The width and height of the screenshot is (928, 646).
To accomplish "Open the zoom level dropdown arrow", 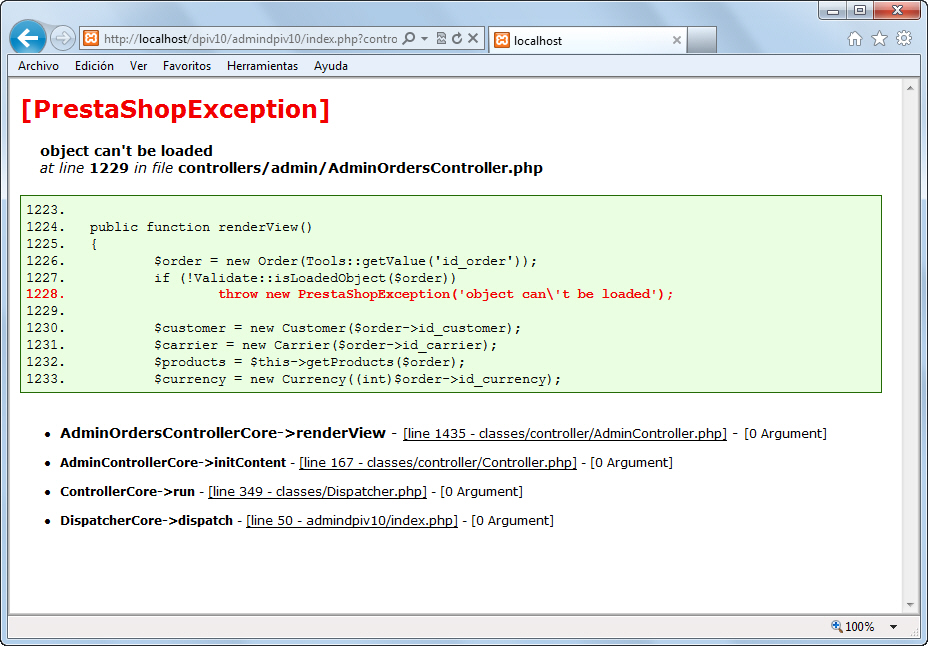I will click(894, 626).
